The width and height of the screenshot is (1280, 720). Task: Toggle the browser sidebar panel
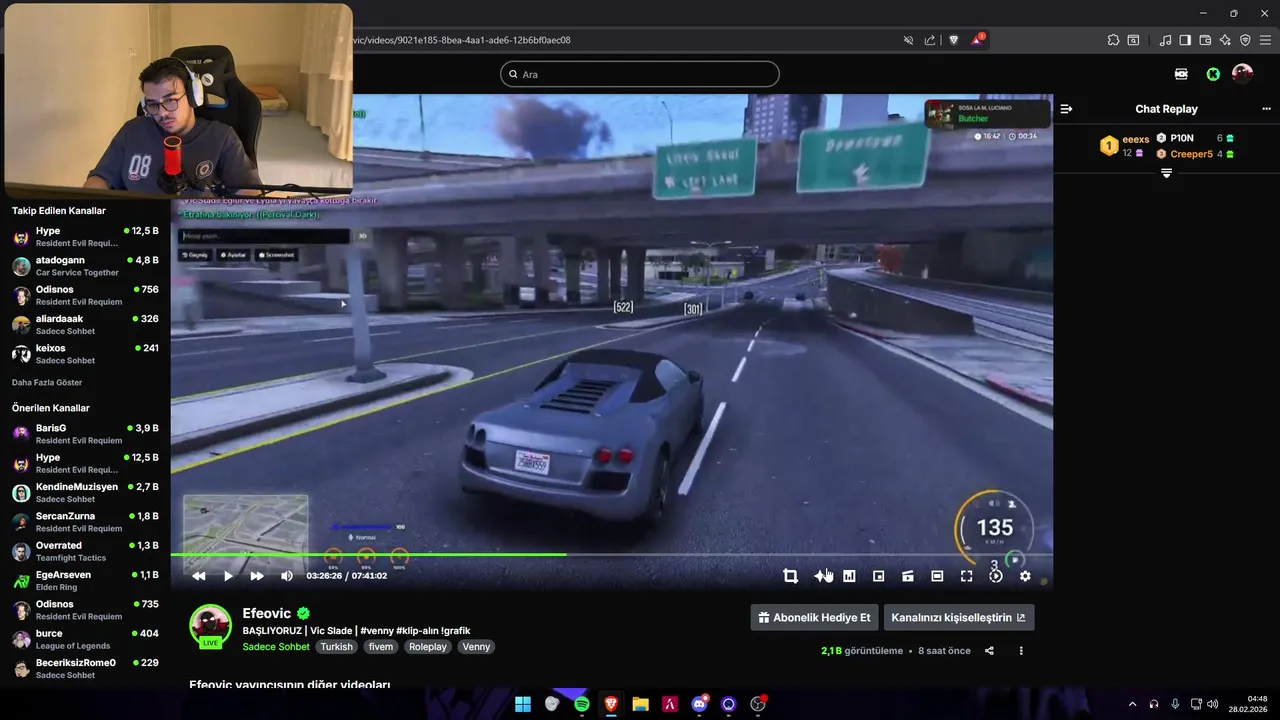coord(1185,40)
